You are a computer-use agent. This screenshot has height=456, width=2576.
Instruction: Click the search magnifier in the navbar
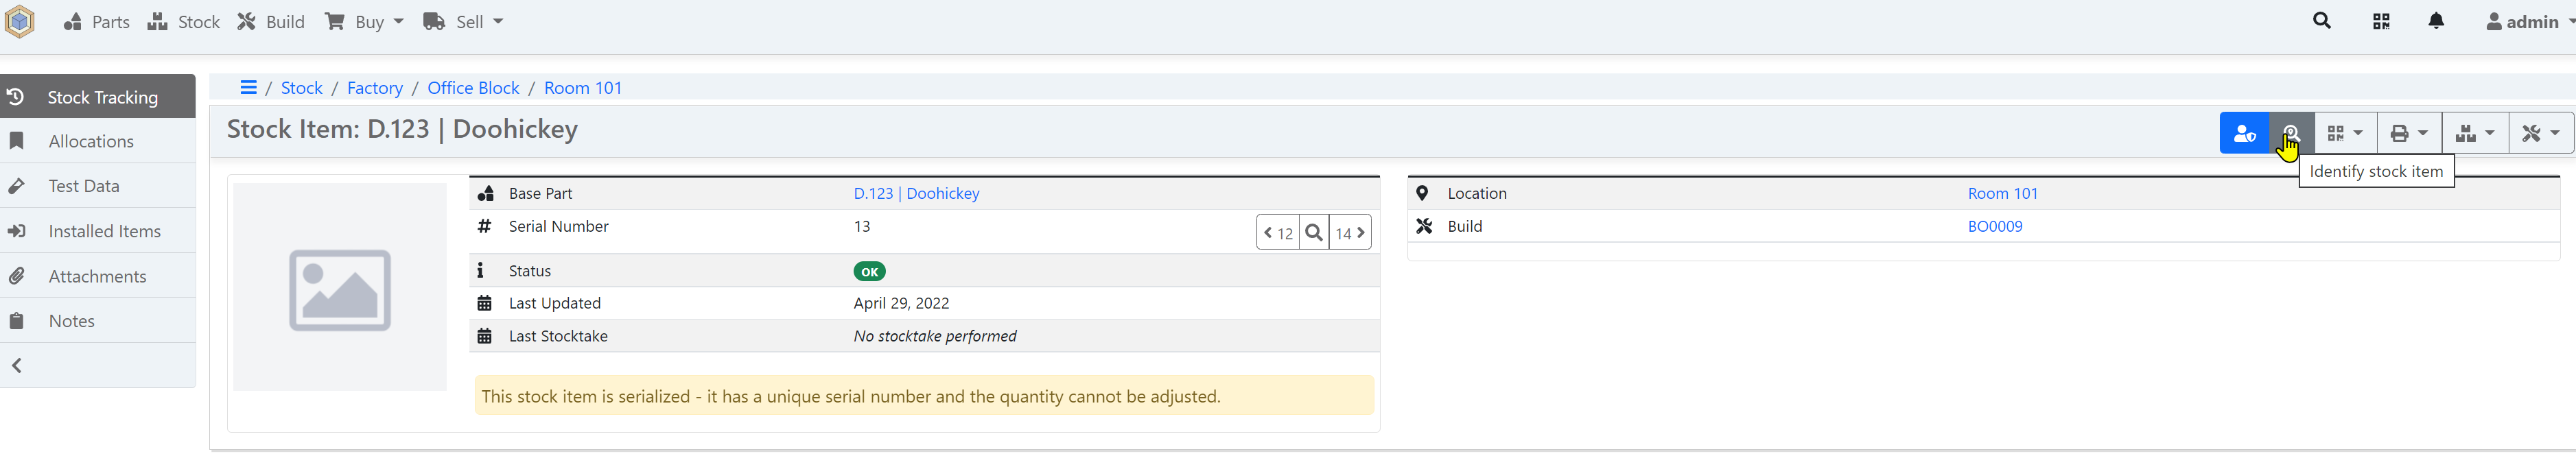(2321, 20)
